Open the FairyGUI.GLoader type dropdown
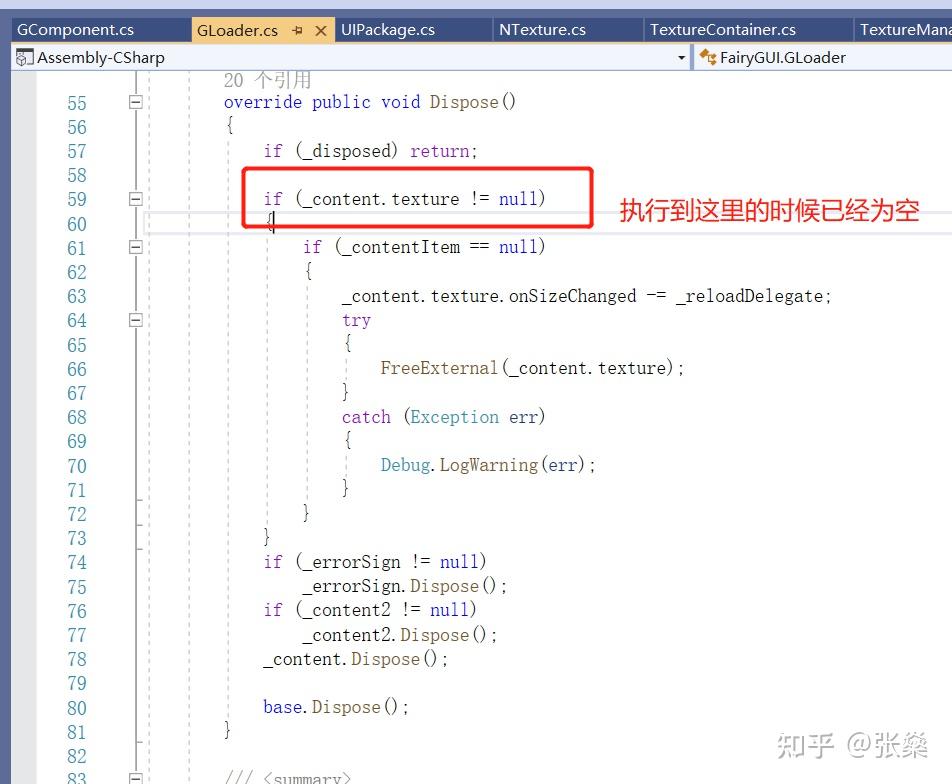Viewport: 952px width, 784px height. pyautogui.click(x=822, y=58)
